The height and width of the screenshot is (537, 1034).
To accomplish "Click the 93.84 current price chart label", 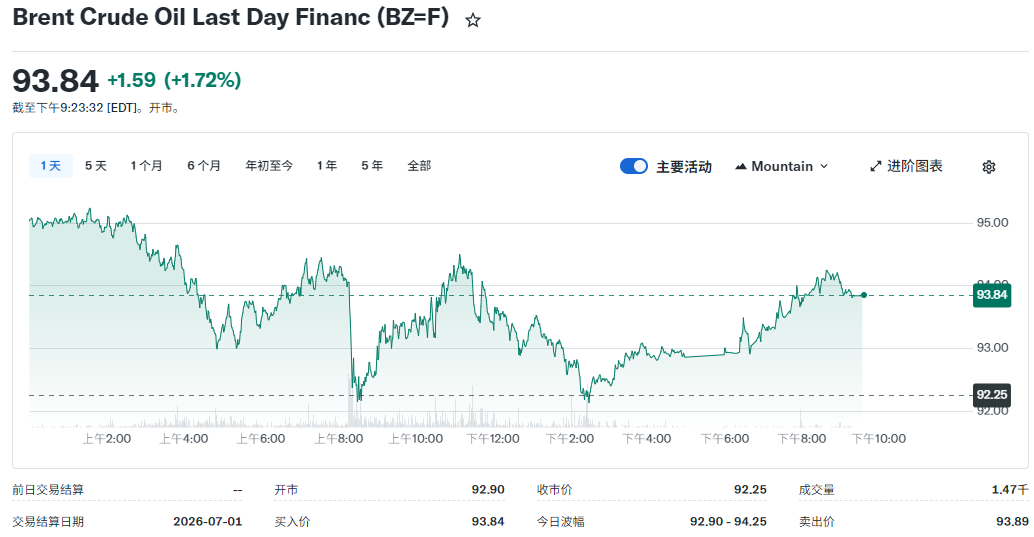I will point(992,295).
